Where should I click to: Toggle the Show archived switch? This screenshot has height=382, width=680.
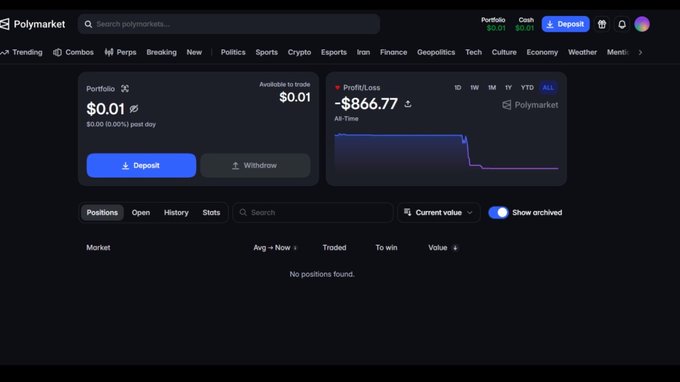(498, 212)
